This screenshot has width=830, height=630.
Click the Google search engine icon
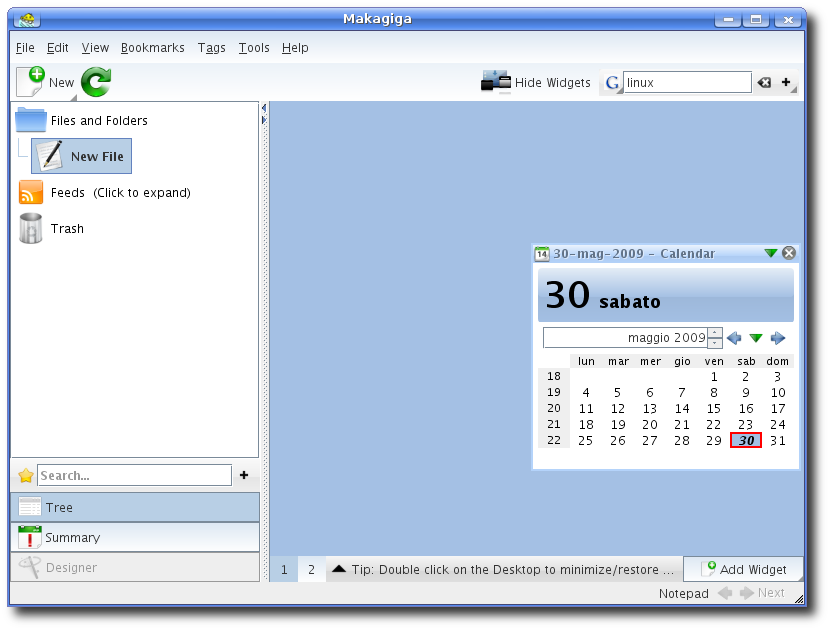[x=612, y=83]
